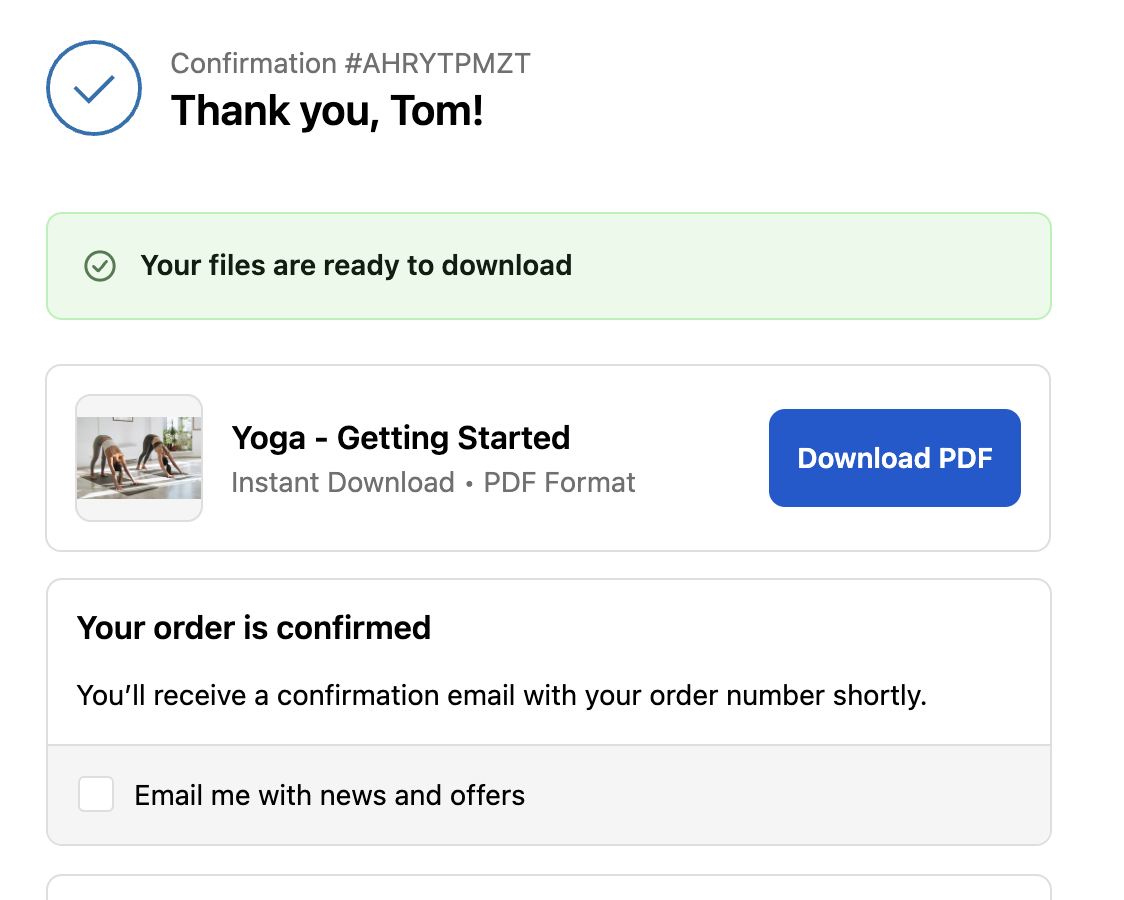Open the "Yoga - Getting Started" product title
This screenshot has width=1124, height=900.
400,438
